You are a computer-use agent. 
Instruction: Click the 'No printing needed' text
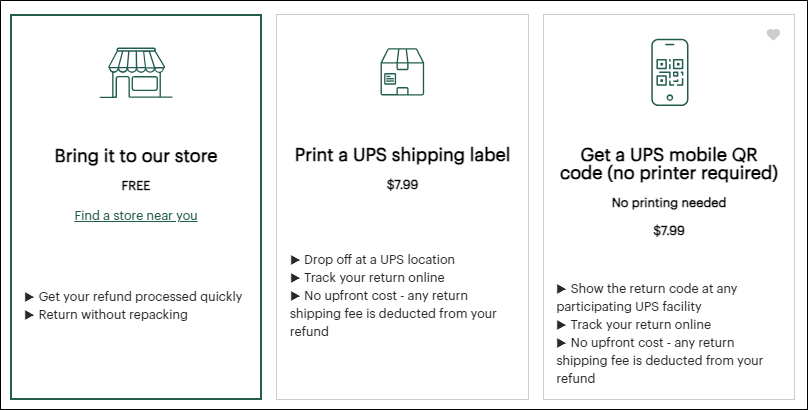click(x=668, y=203)
